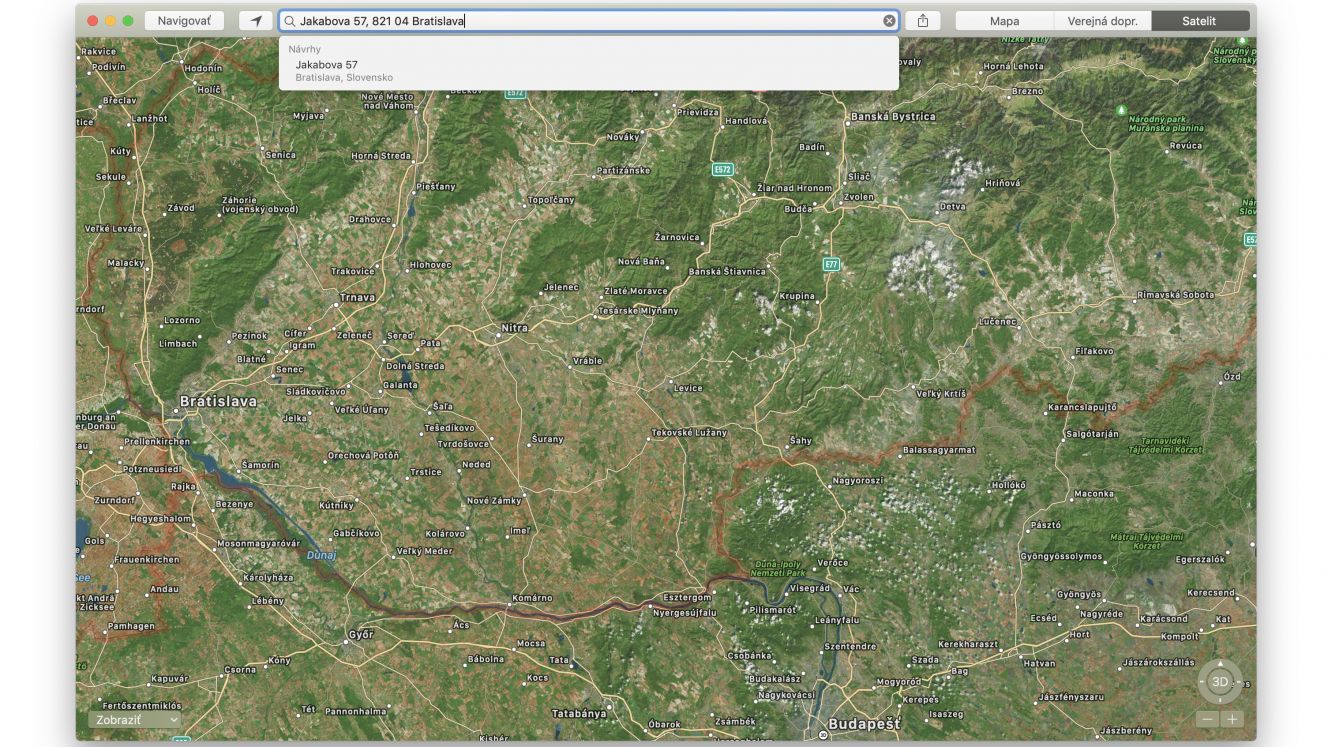Viewport: 1328px width, 747px height.
Task: Click the Topoľčany town label
Action: (551, 200)
